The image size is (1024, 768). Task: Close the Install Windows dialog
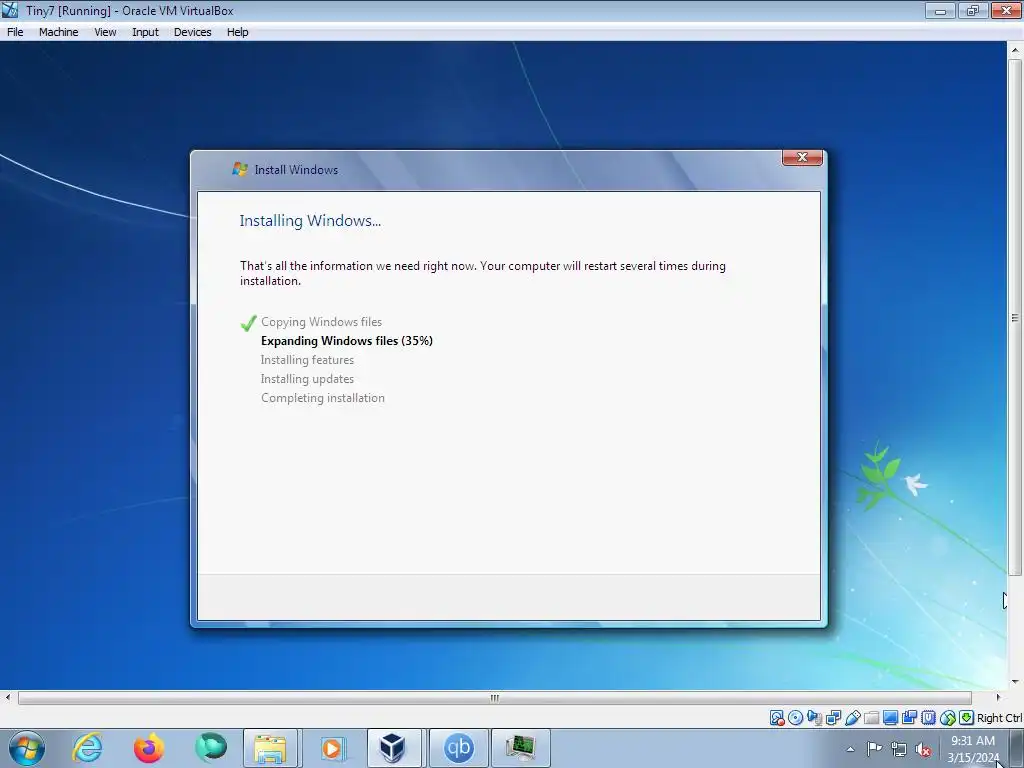[803, 157]
